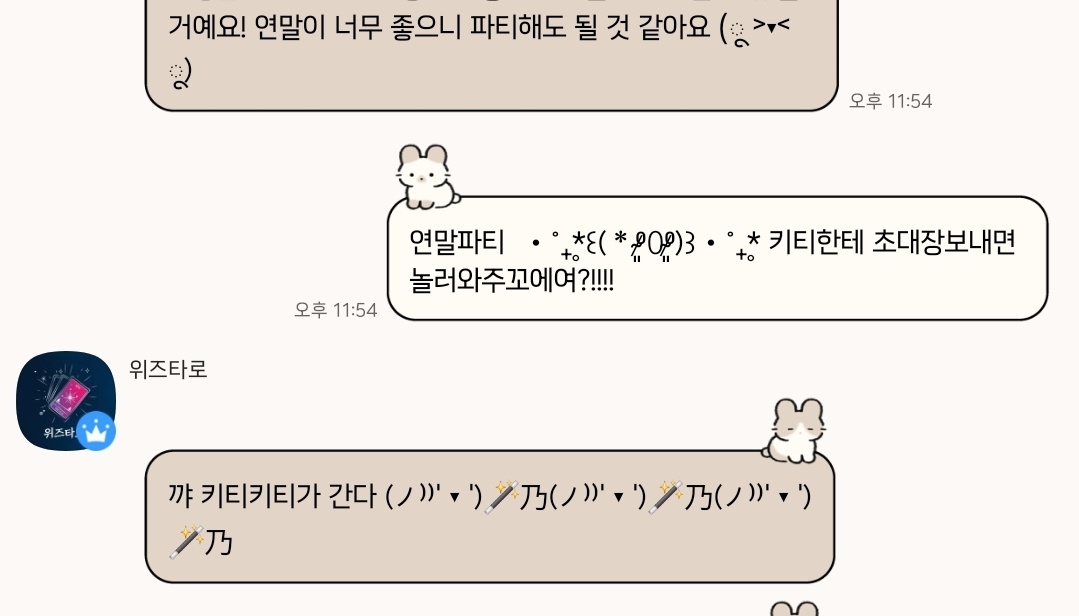
Task: Select the 연말파티 invitation message bubble
Action: [x=717, y=259]
